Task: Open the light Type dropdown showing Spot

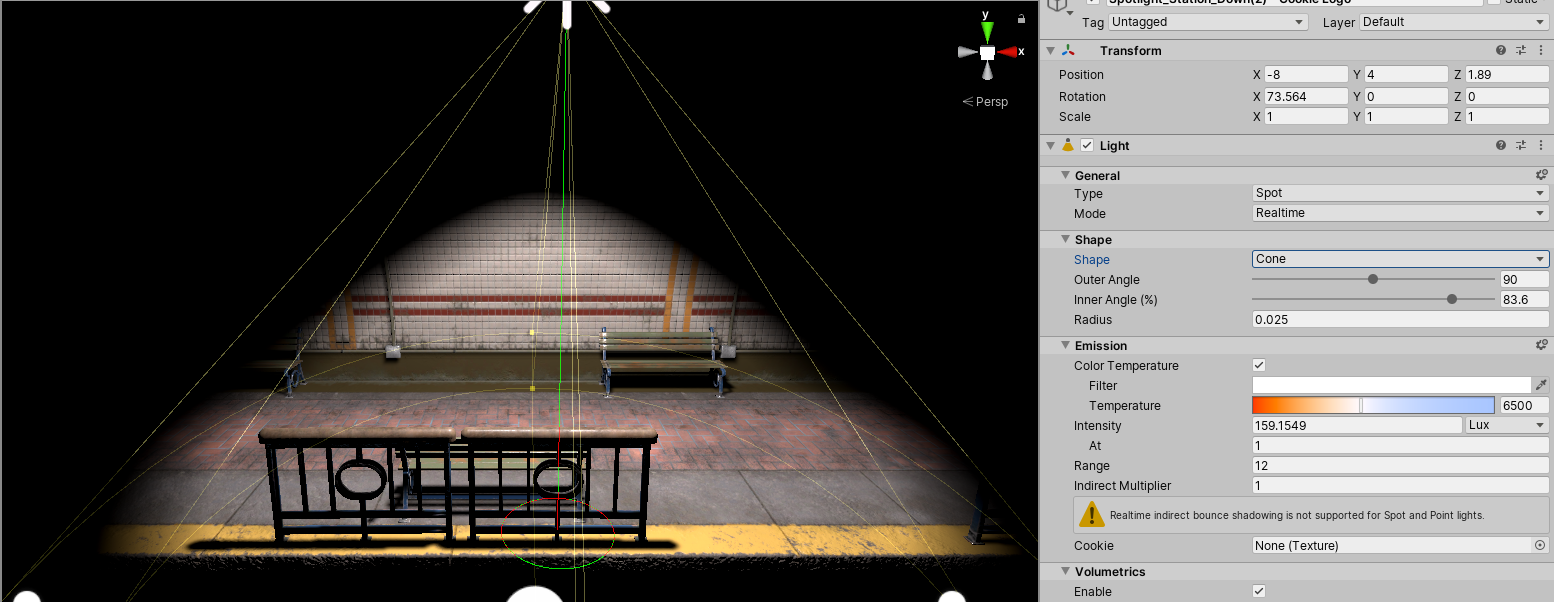Action: (1400, 193)
